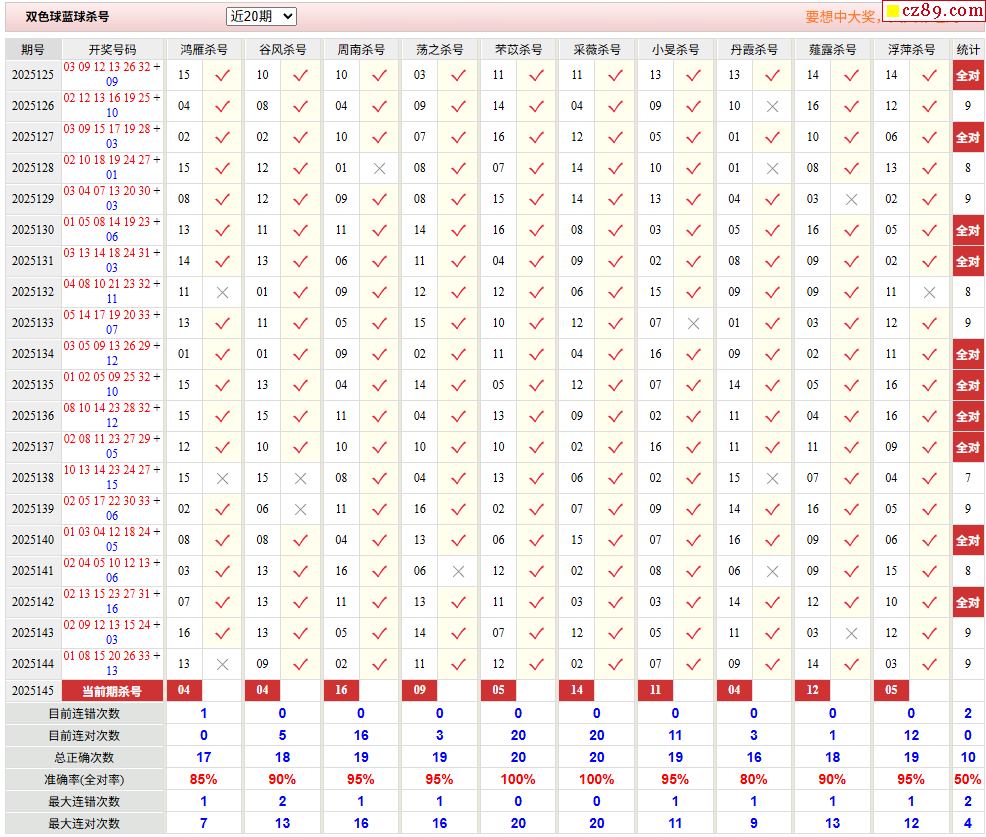Viewport: 986px width, 837px height.
Task: Click the 全对 badge in row 2025125
Action: pos(967,76)
